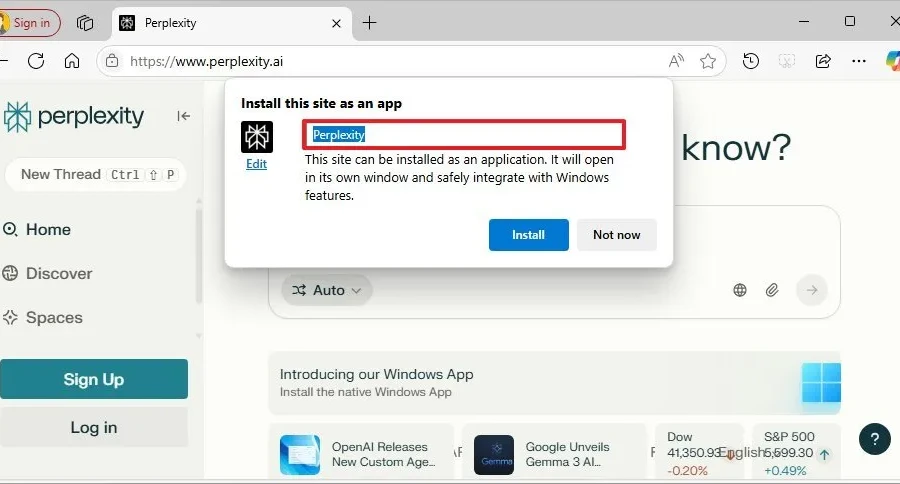Refresh the page with the reload icon
Image resolution: width=900 pixels, height=484 pixels.
36,61
